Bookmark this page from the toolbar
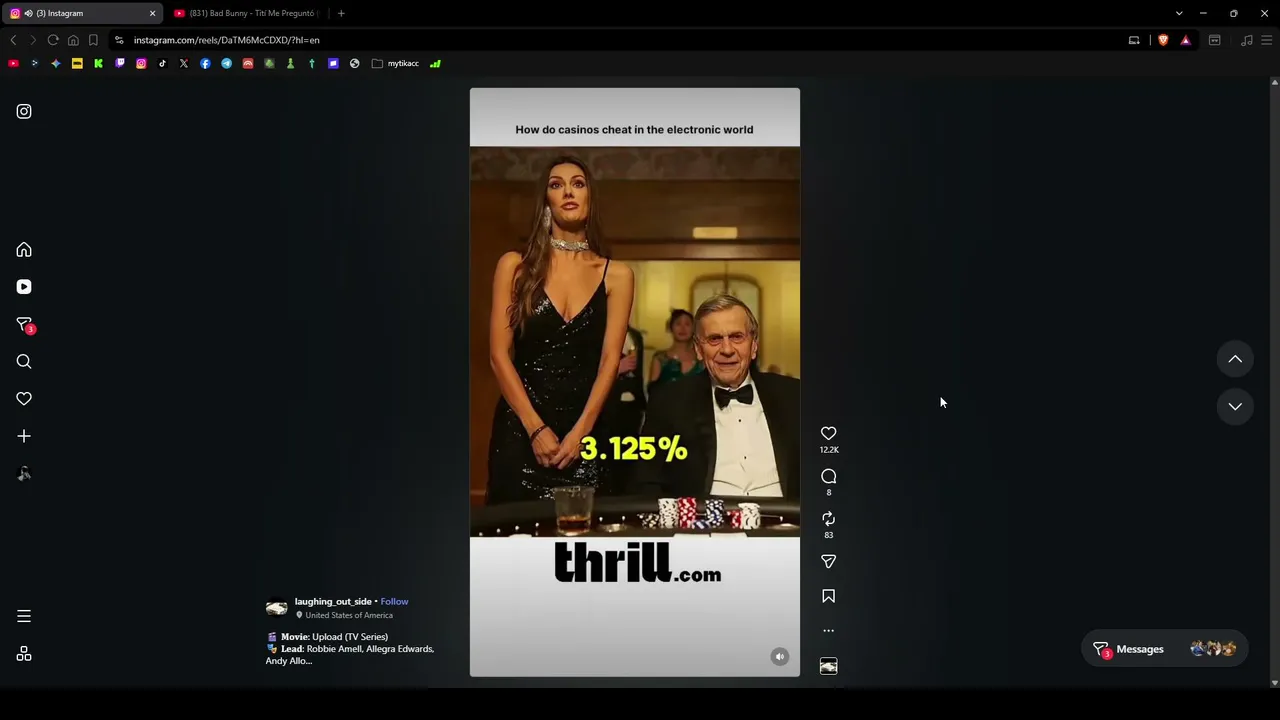Screen dimensions: 1280x720 tap(93, 40)
